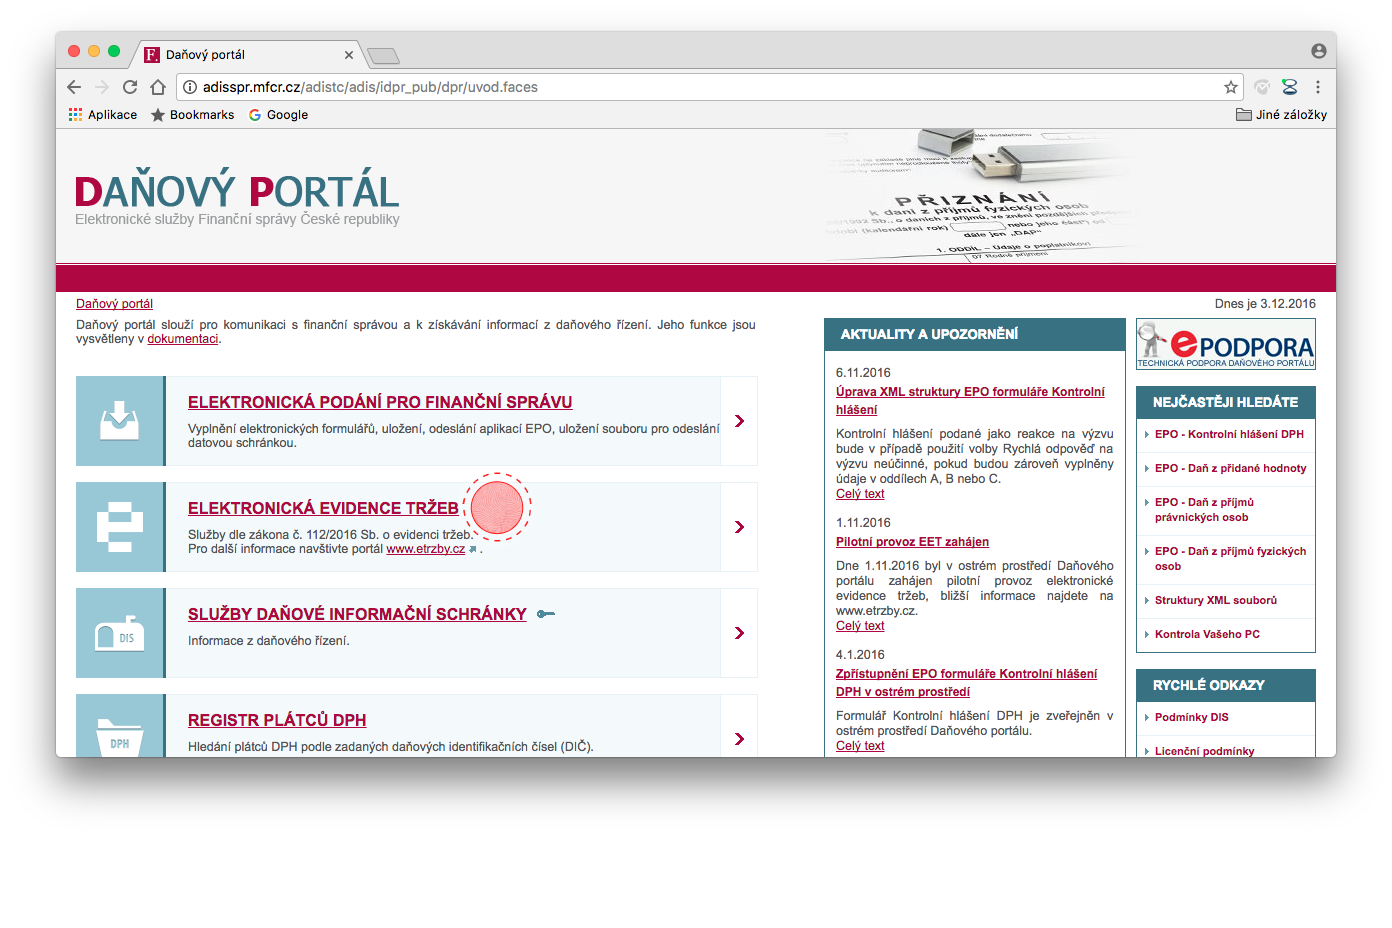Click the DPH folder icon

(x=119, y=734)
